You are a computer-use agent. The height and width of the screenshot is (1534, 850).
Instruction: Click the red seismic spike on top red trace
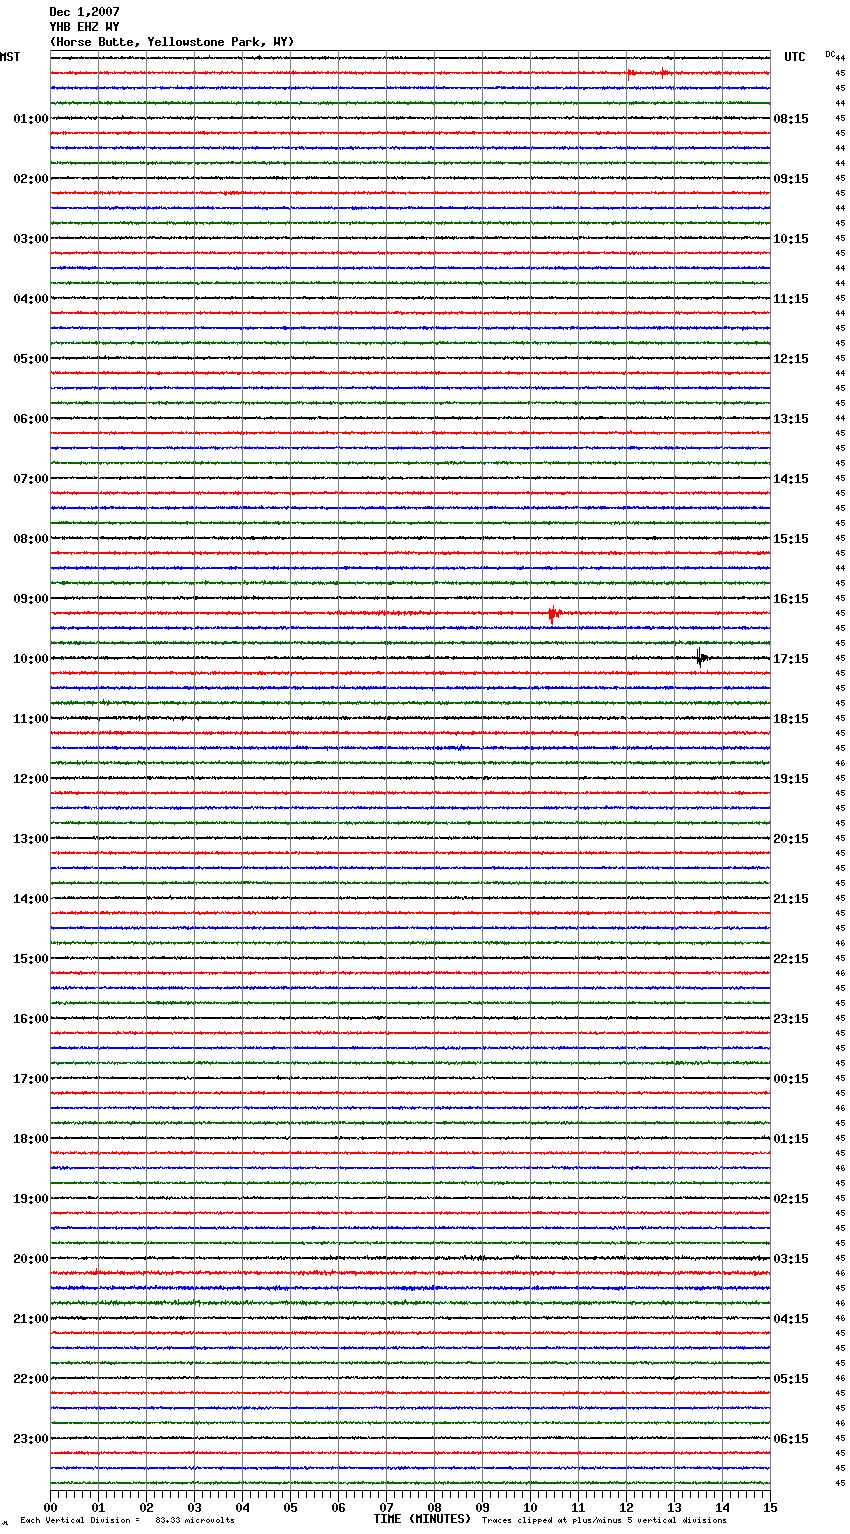(630, 73)
